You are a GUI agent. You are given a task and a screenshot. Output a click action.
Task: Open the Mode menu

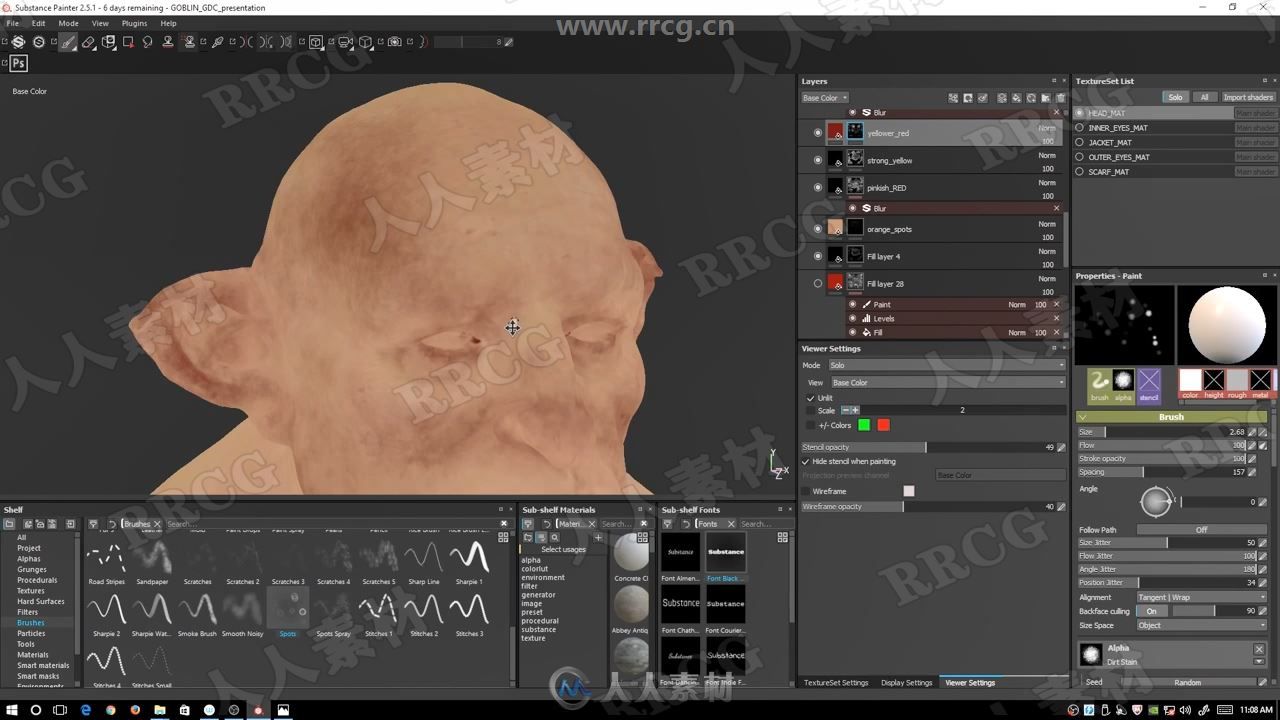[68, 23]
